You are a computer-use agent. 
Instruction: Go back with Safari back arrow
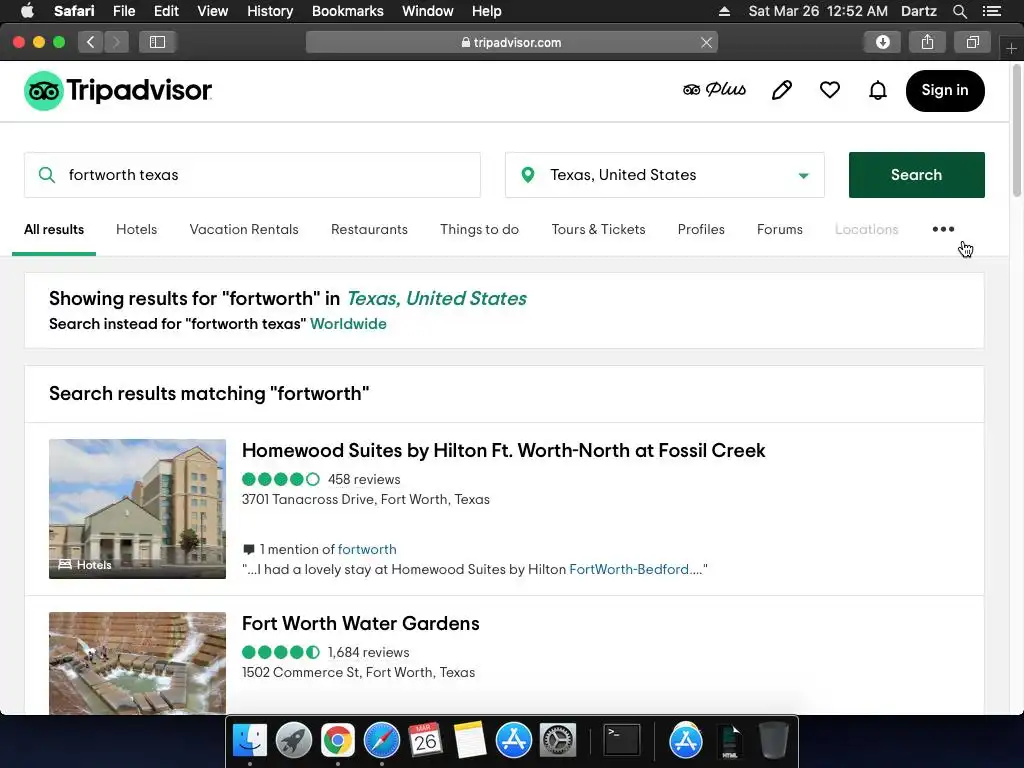point(91,42)
